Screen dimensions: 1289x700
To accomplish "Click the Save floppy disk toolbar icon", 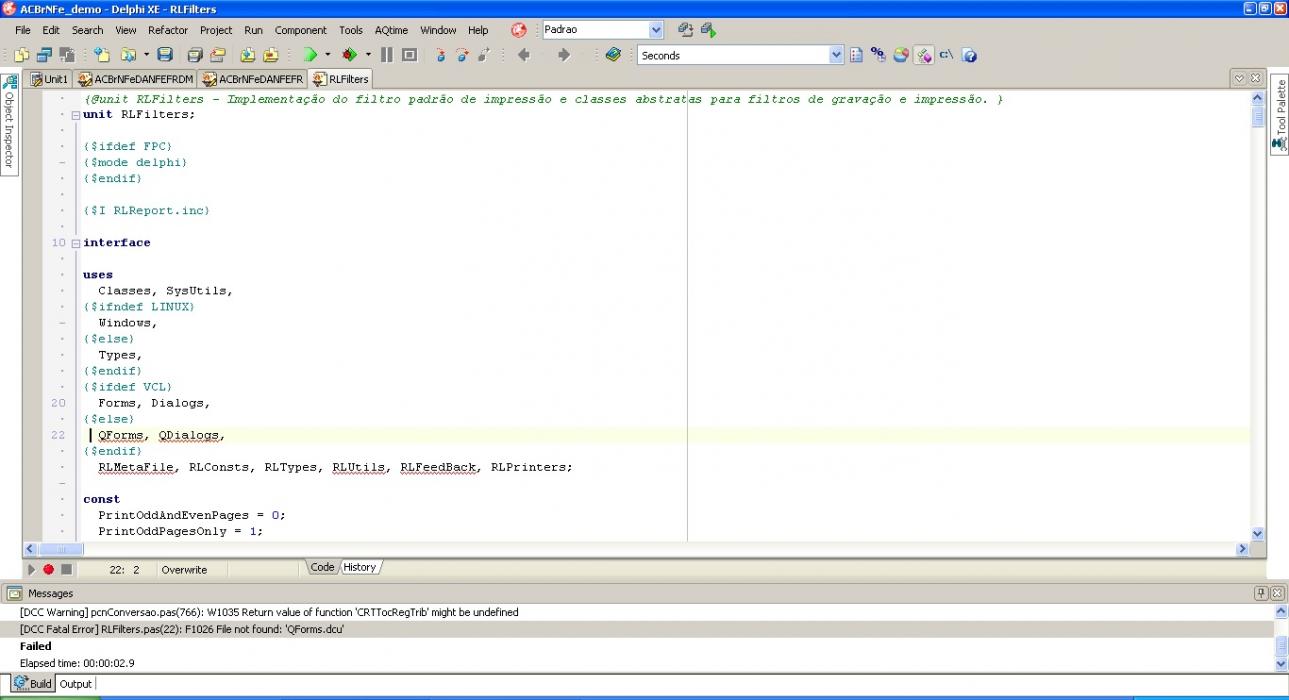I will (x=166, y=55).
